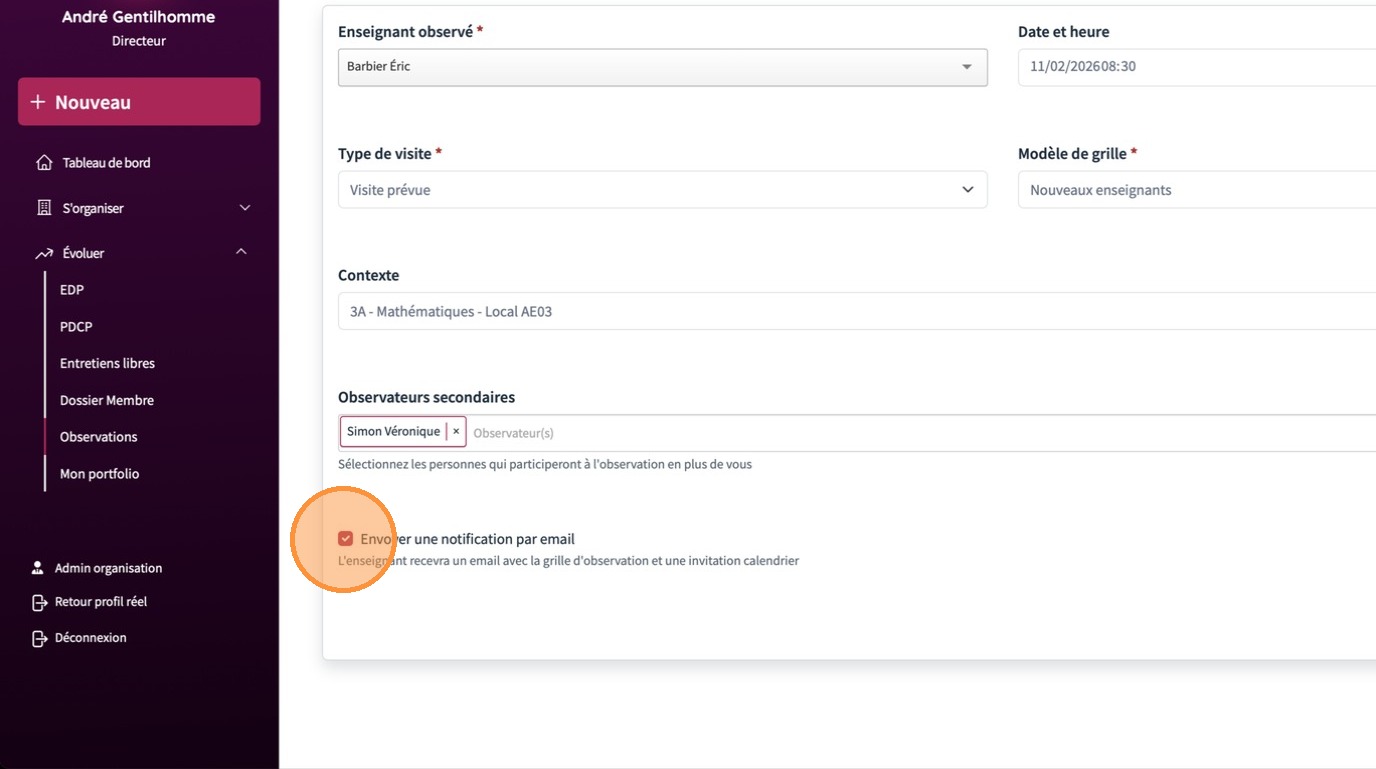Go to Entretiens libres
Image resolution: width=1376 pixels, height=769 pixels.
[107, 364]
